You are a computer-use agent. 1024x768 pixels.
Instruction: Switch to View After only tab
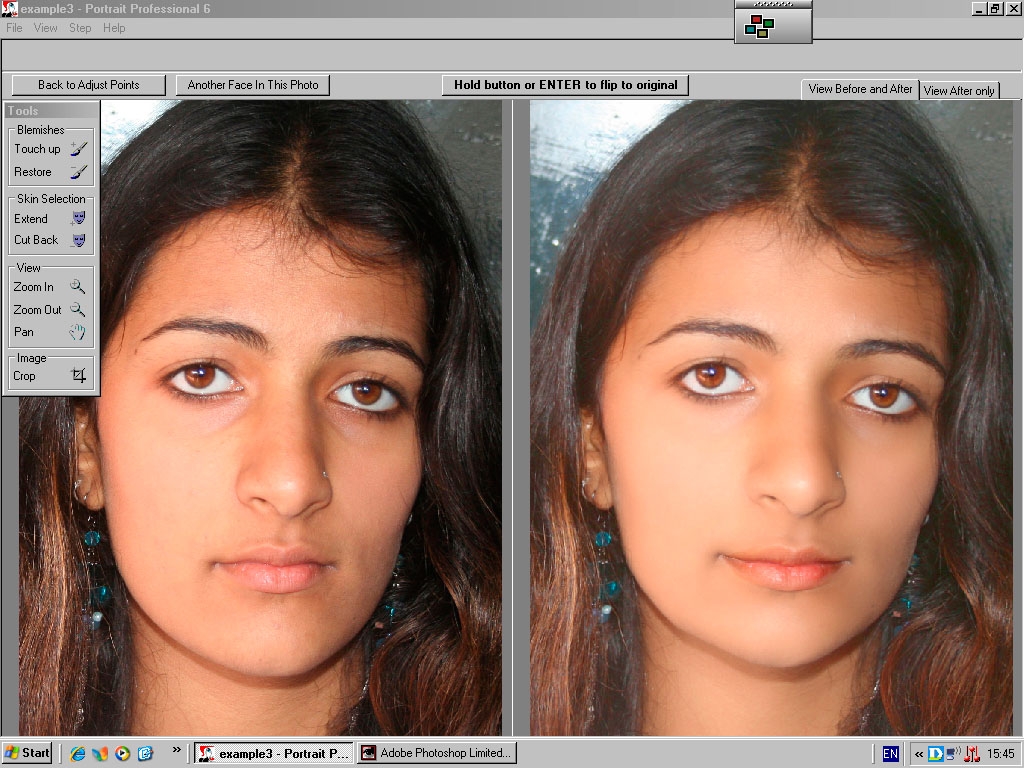point(959,91)
